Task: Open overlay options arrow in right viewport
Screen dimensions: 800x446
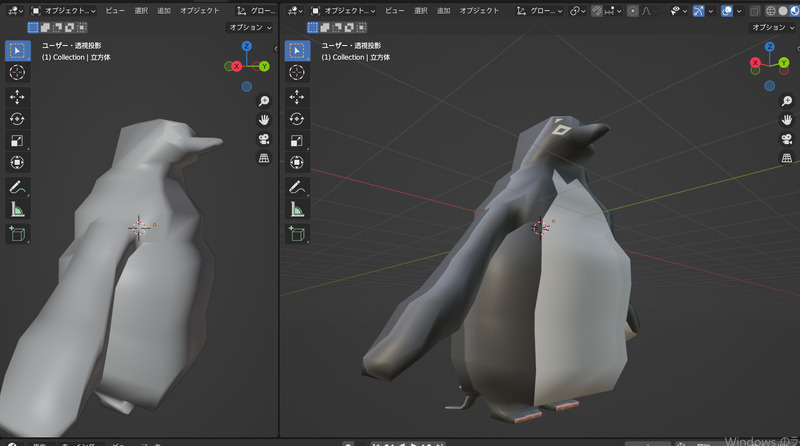Action: (739, 11)
